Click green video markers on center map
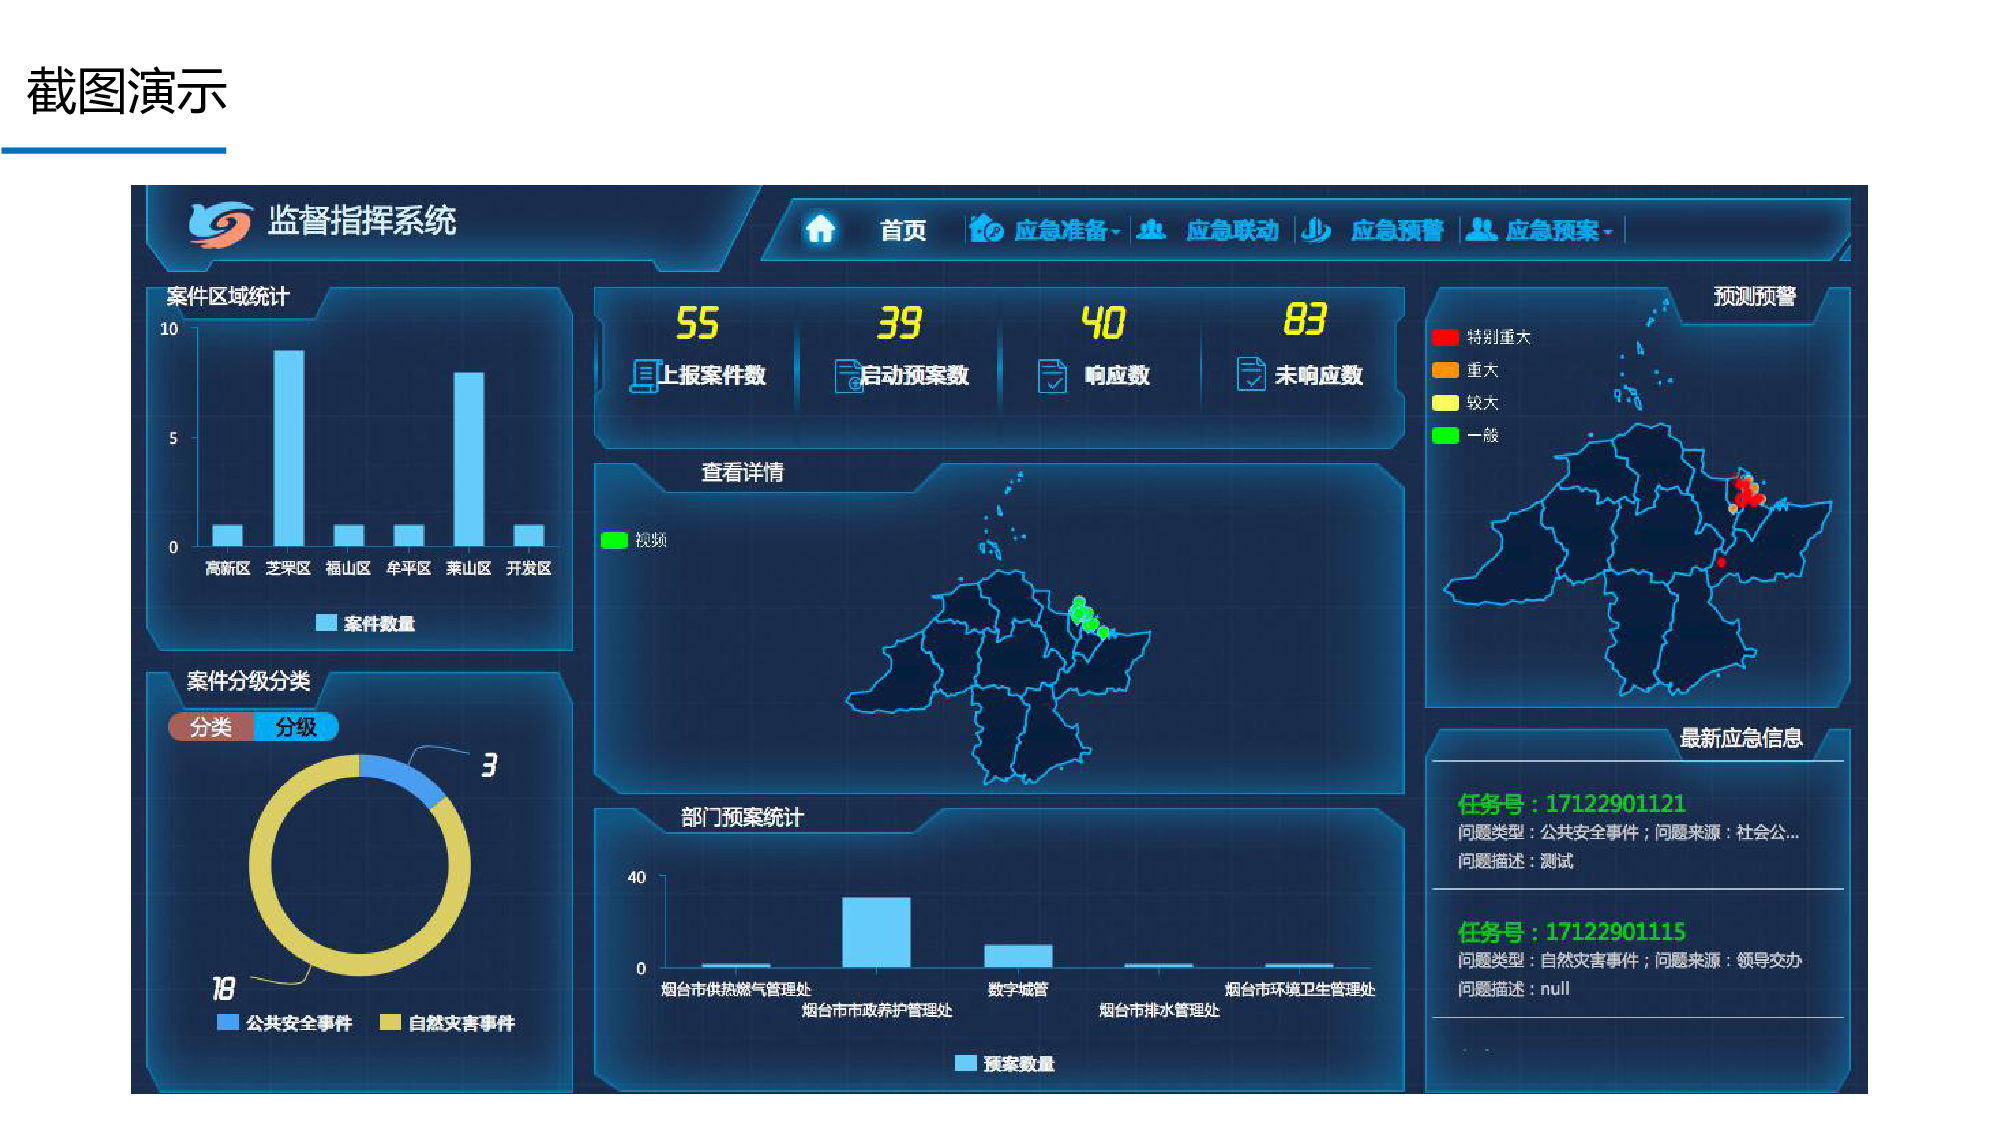The image size is (2000, 1125). [1087, 615]
